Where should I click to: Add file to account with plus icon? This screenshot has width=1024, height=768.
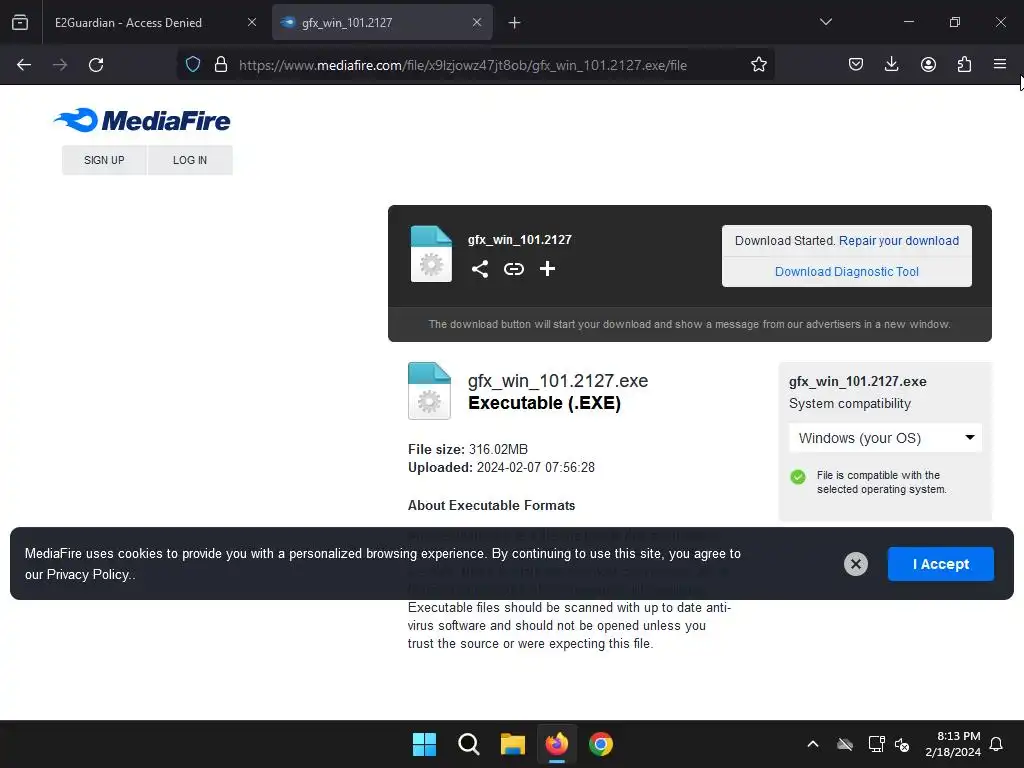tap(547, 268)
